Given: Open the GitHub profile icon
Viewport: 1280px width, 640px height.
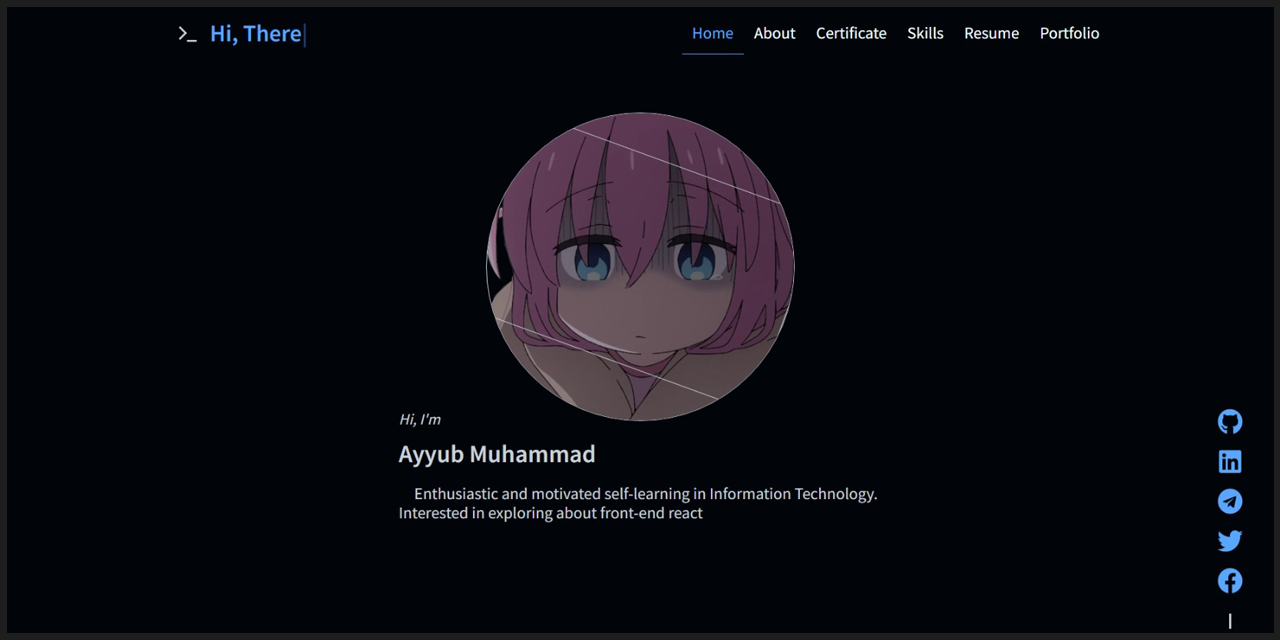Looking at the screenshot, I should click(x=1230, y=421).
